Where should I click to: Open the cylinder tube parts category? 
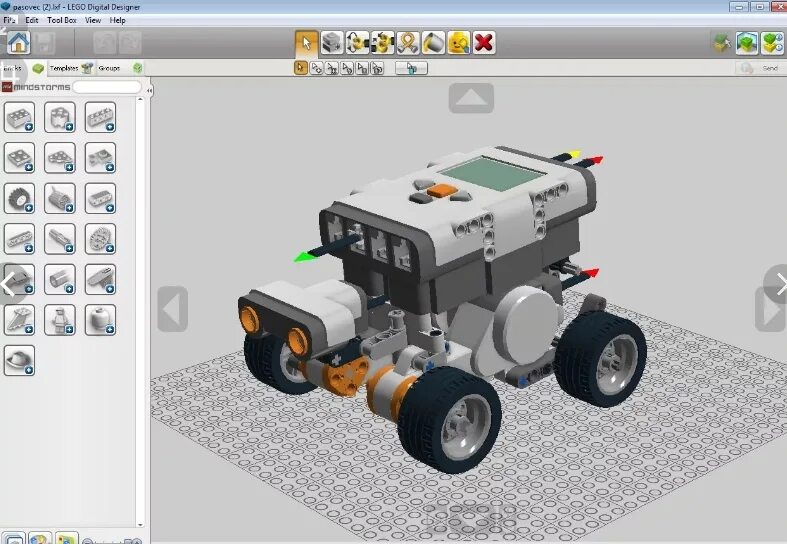[60, 280]
